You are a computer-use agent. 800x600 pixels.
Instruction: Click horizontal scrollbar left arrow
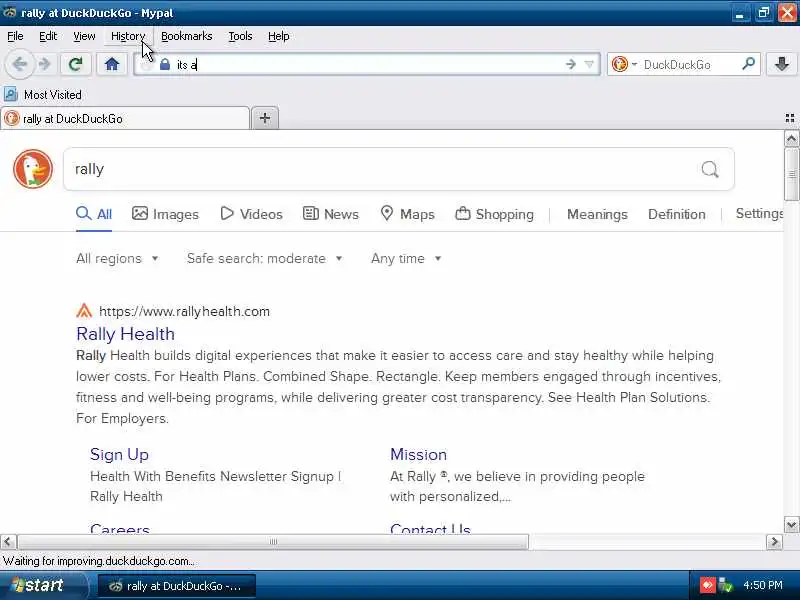(x=9, y=542)
